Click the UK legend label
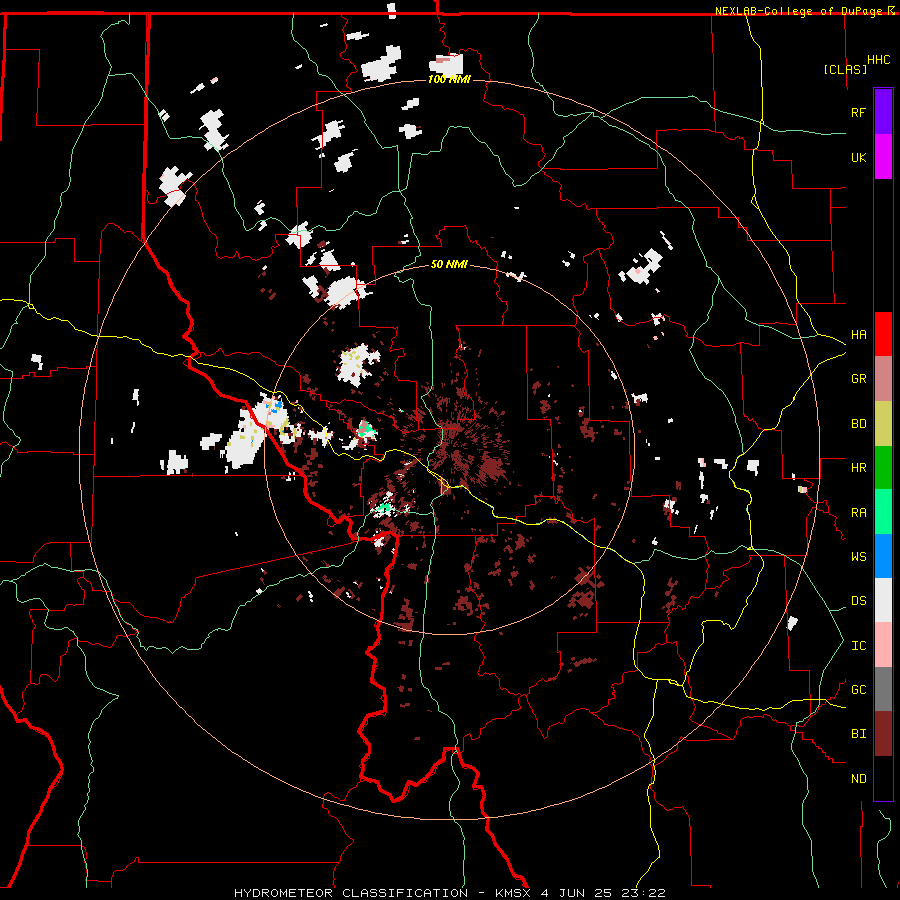The image size is (900, 900). click(858, 157)
